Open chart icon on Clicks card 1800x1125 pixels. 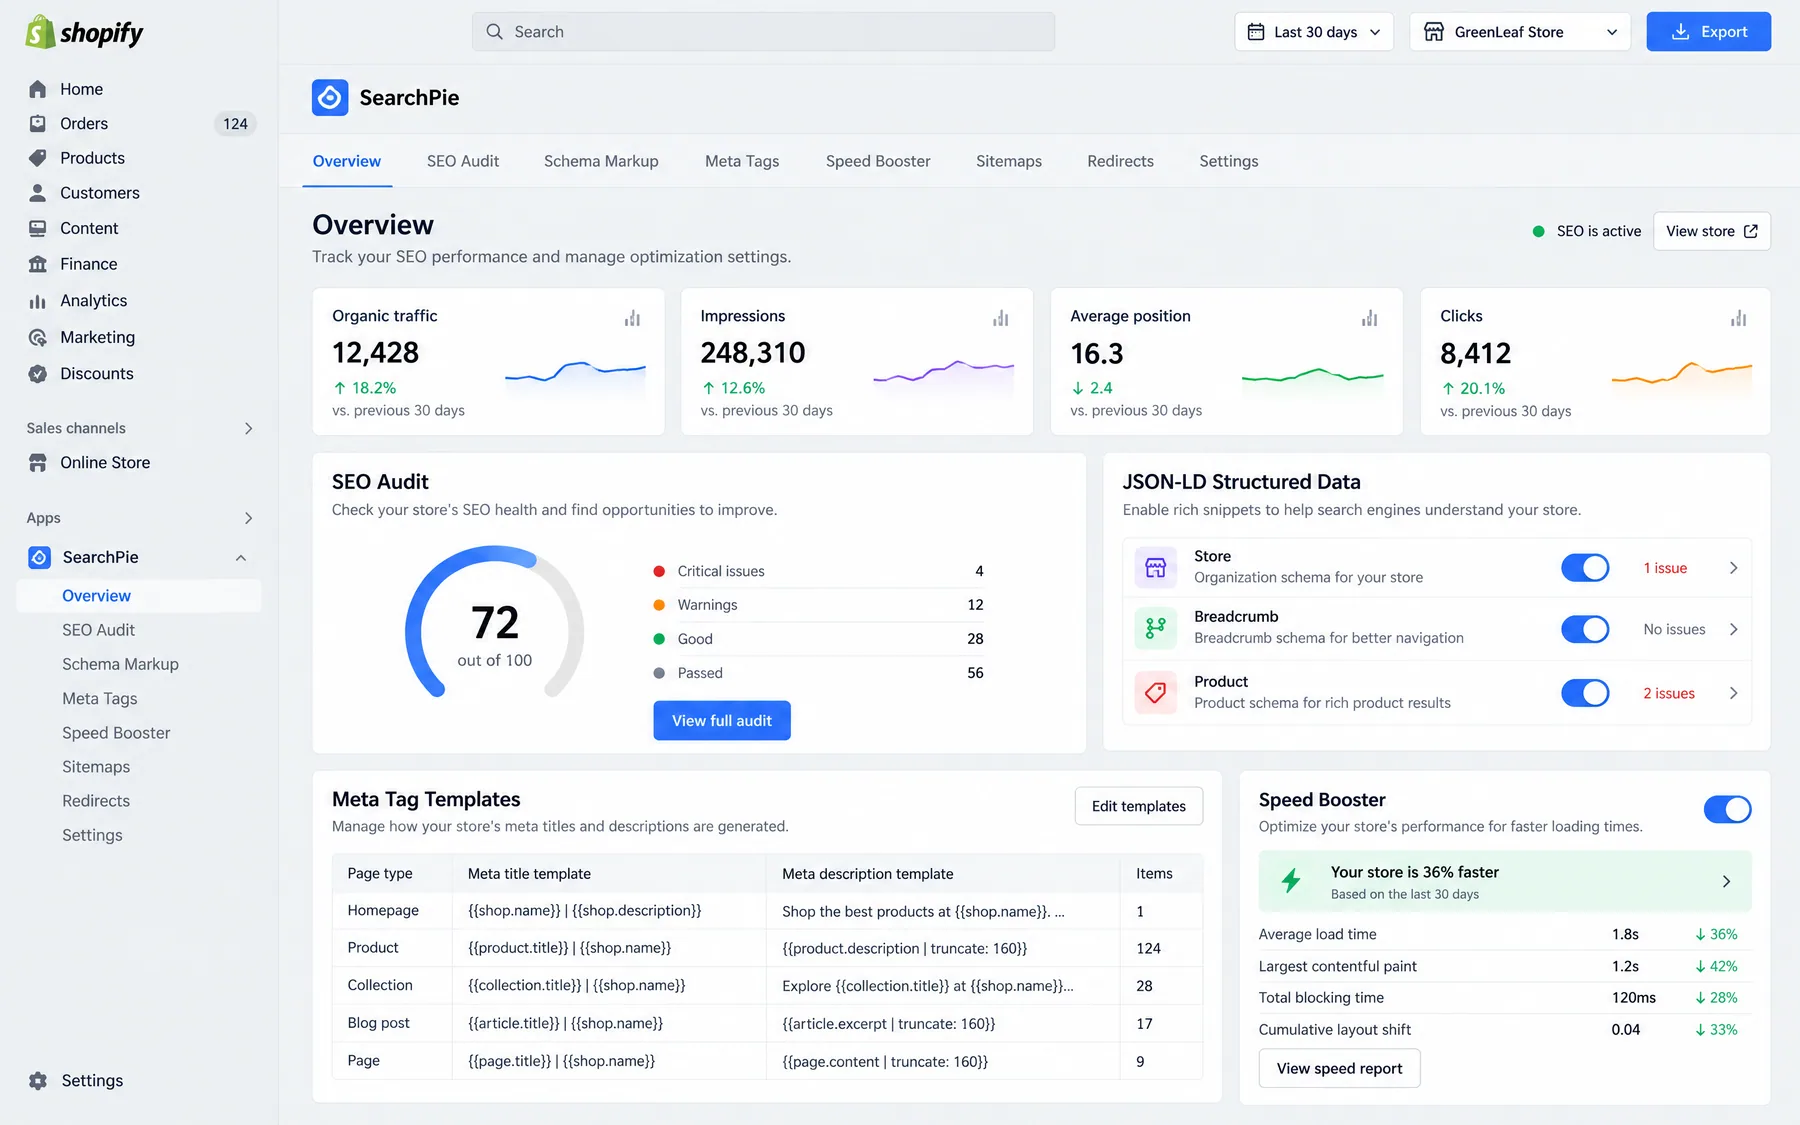coord(1739,318)
